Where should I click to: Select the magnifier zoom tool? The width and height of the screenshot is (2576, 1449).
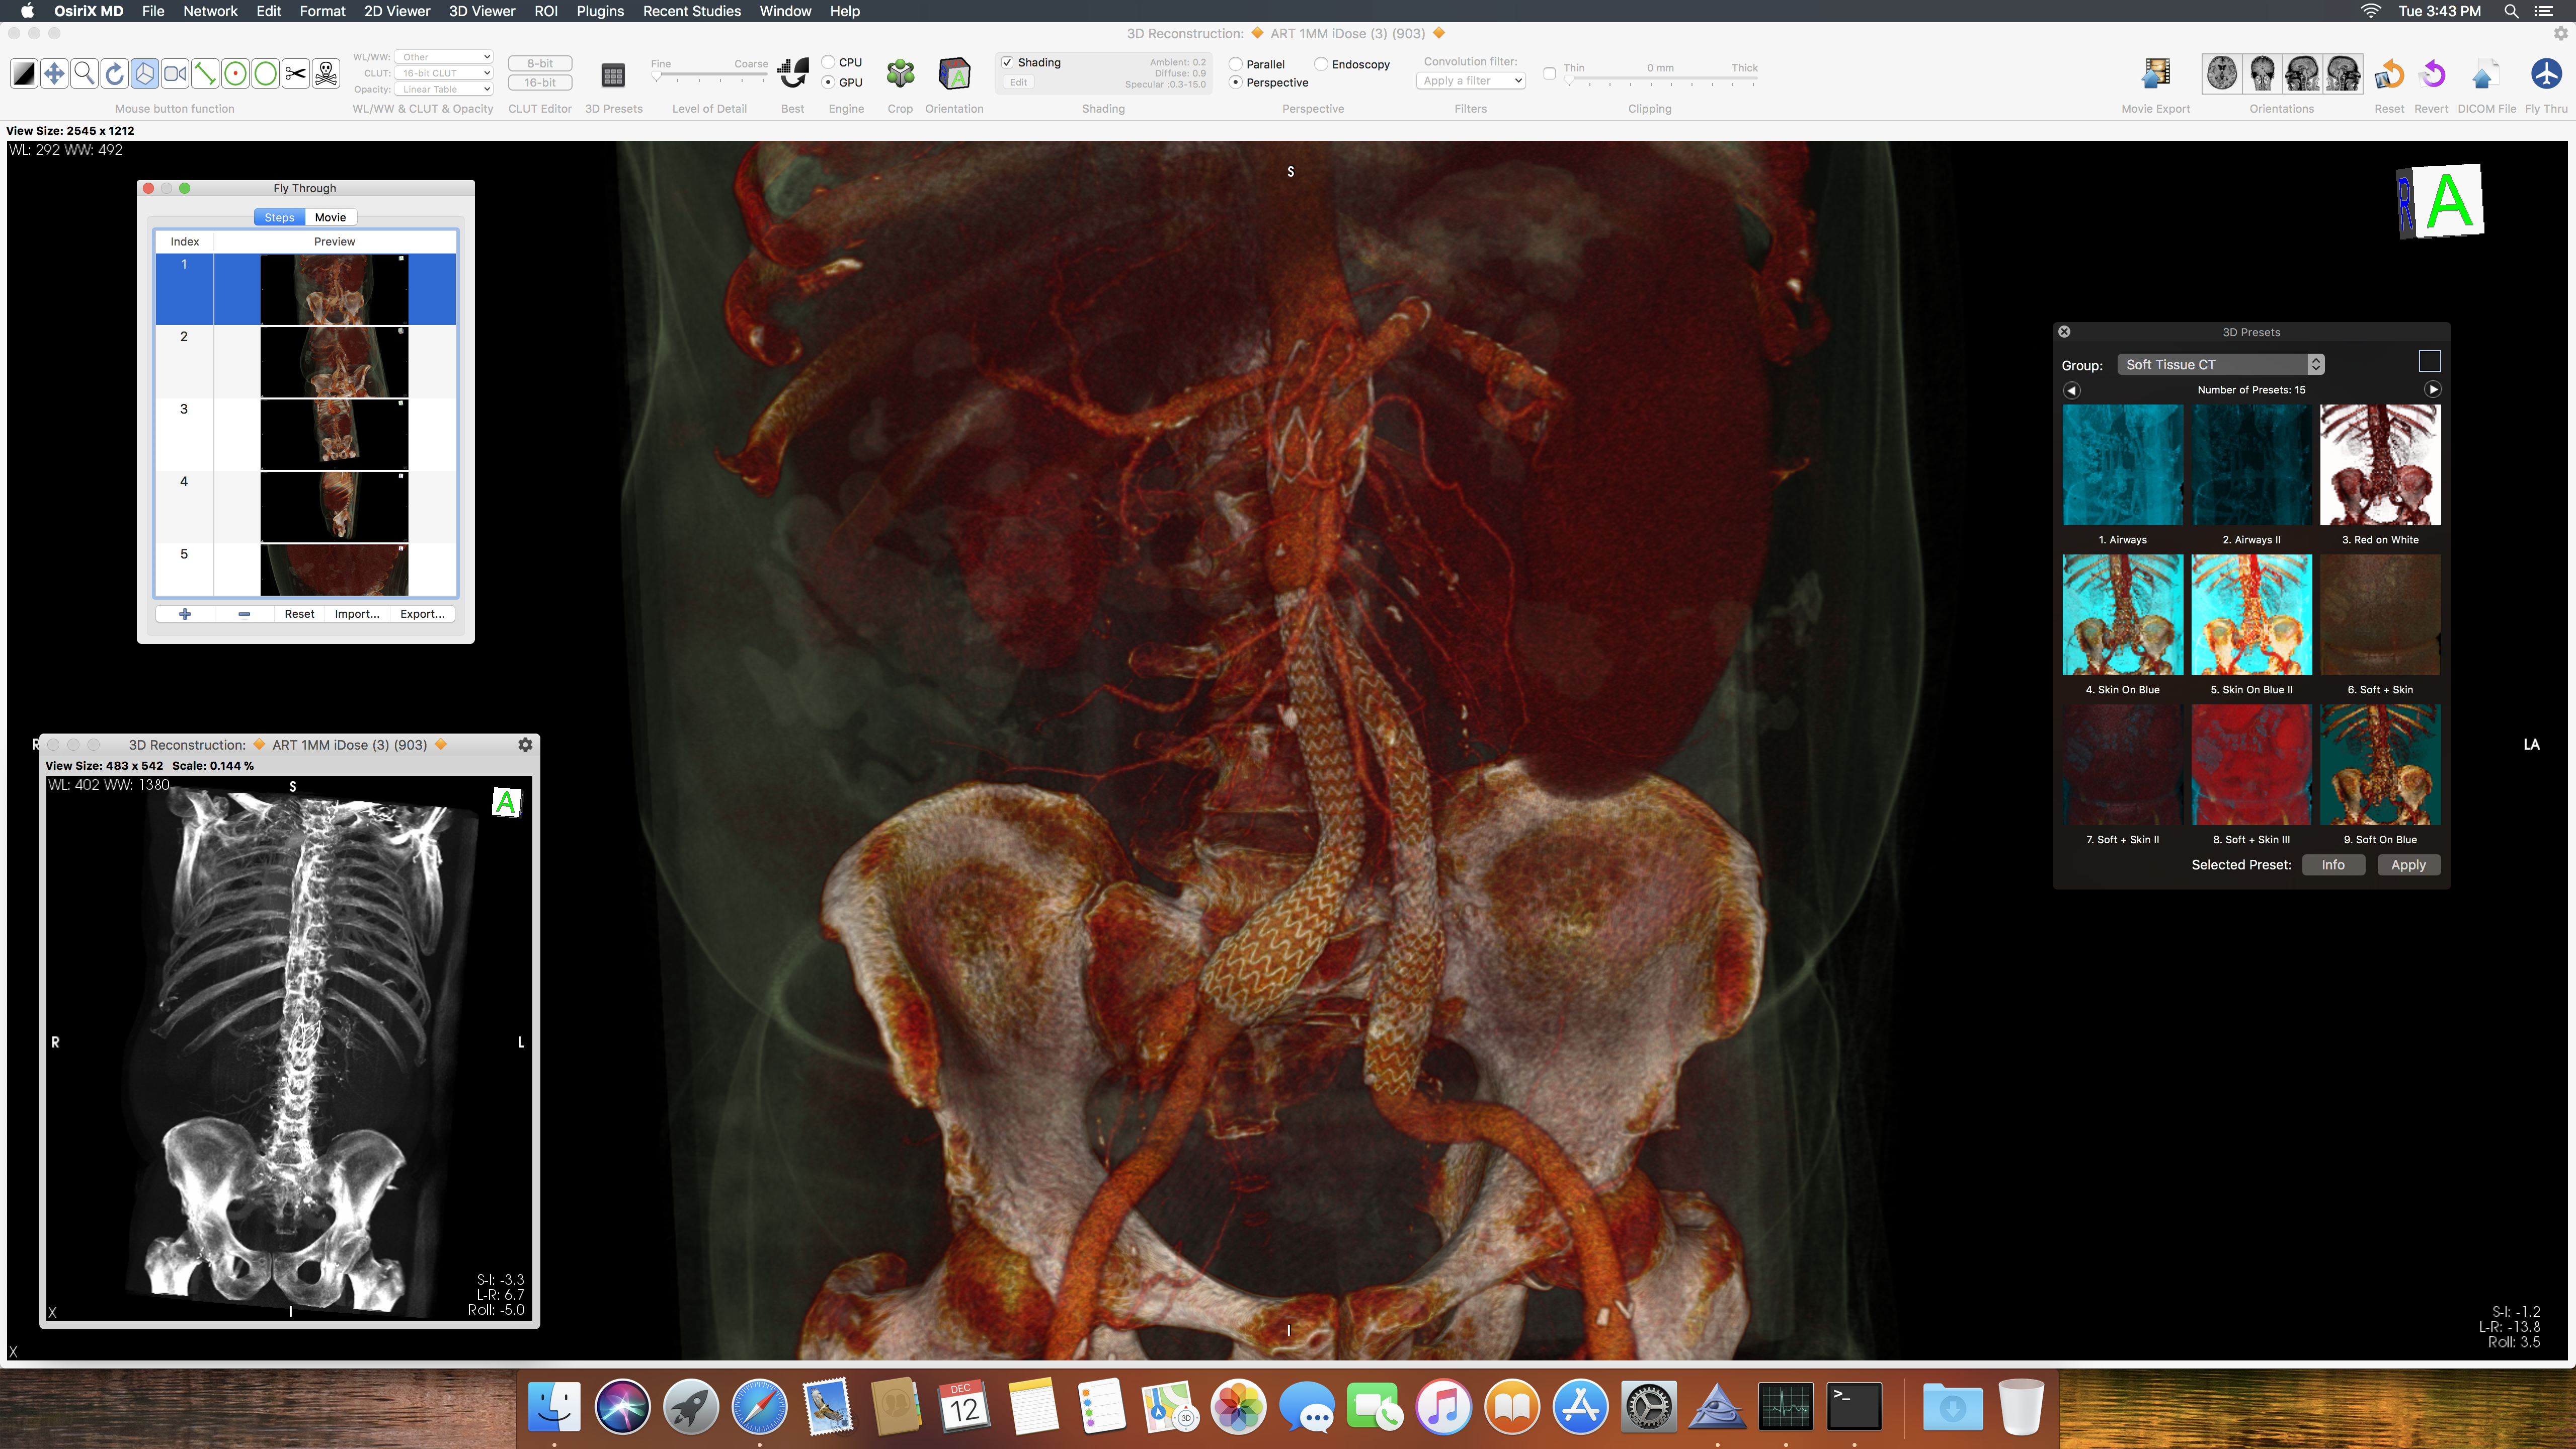pyautogui.click(x=85, y=74)
